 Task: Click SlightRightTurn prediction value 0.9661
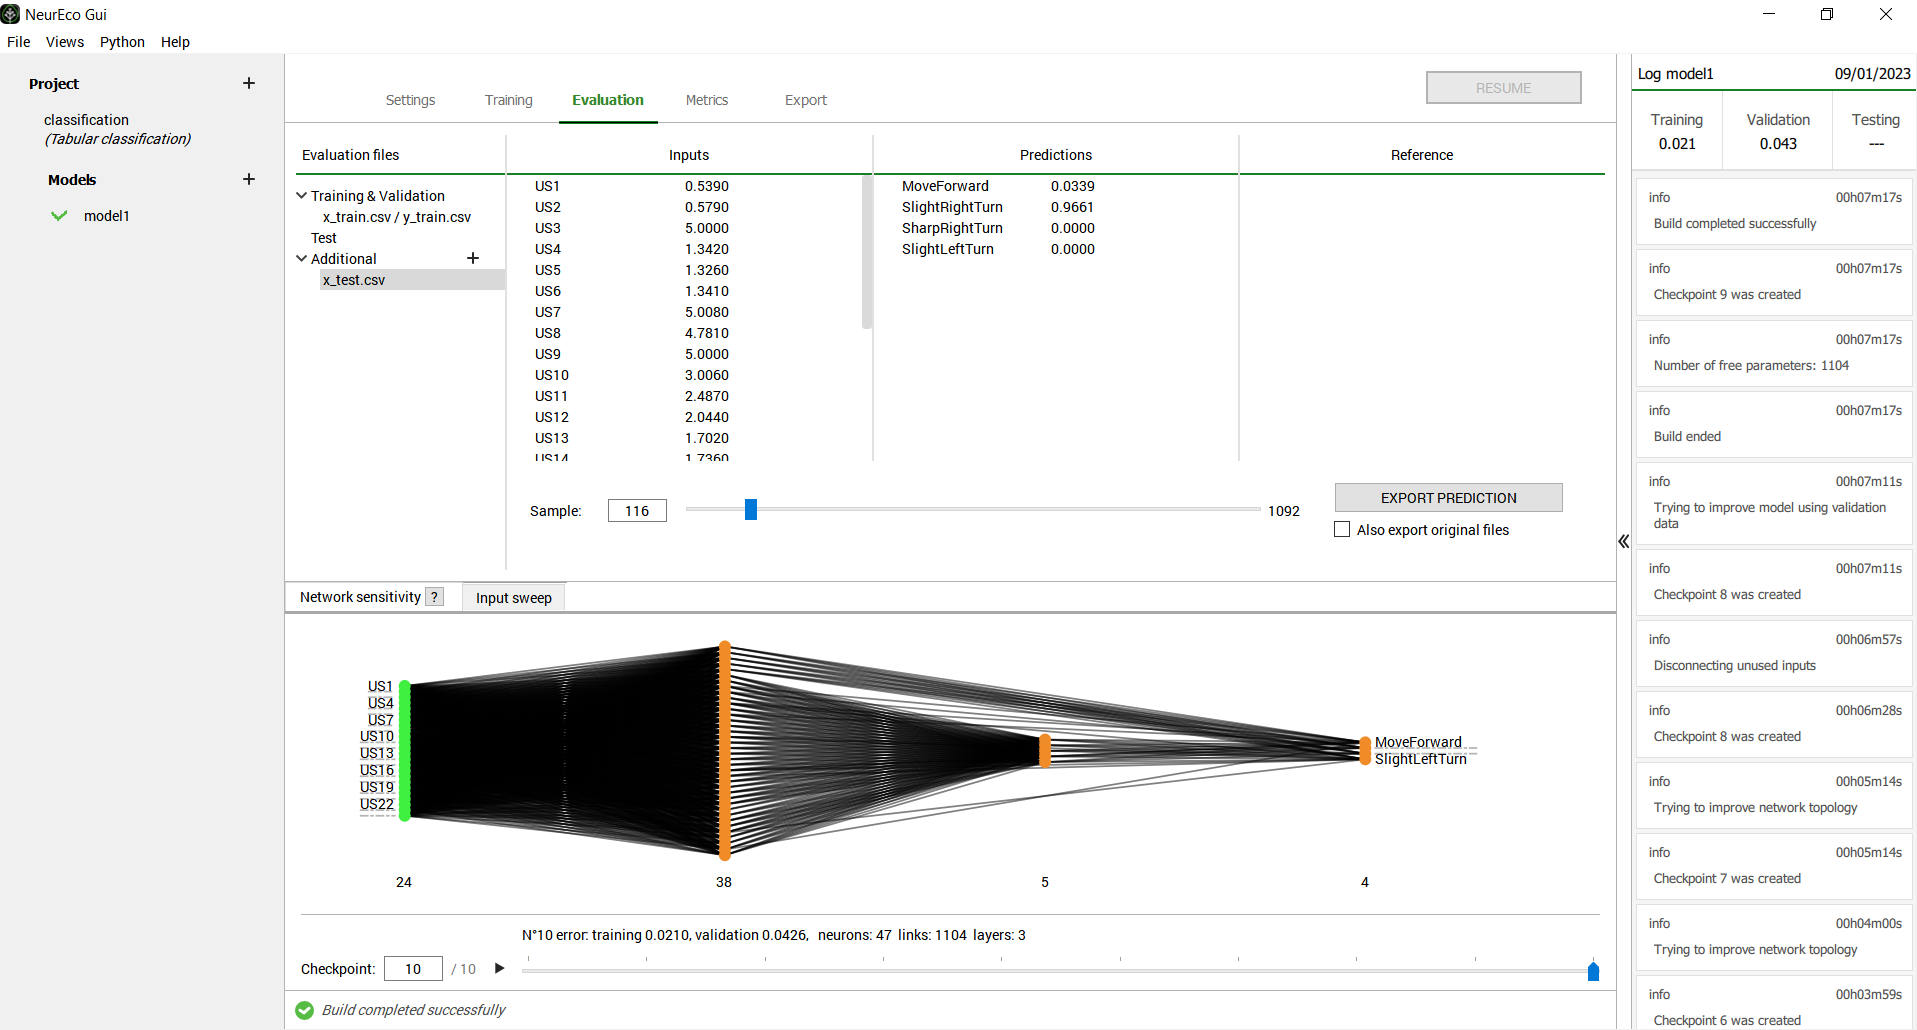tap(1072, 207)
